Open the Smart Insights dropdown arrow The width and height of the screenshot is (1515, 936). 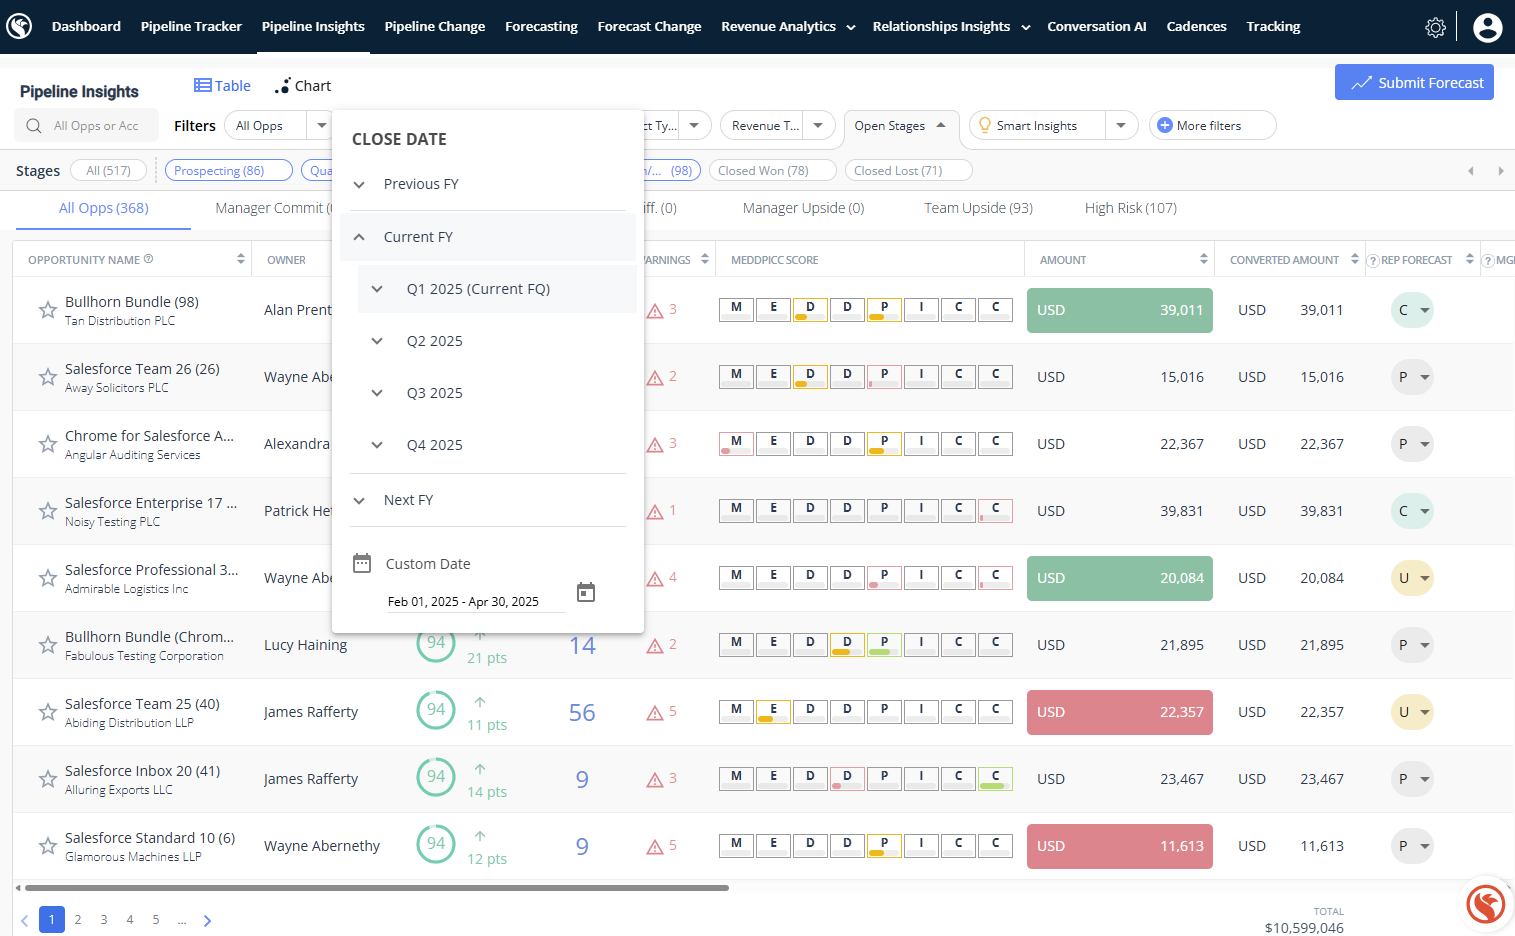pos(1121,126)
